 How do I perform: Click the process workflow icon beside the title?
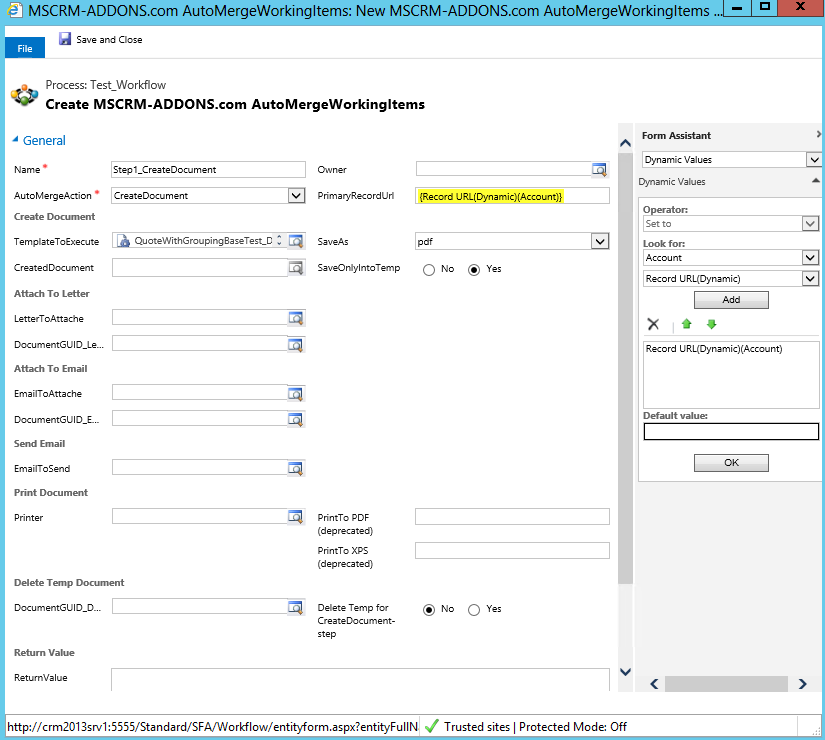coord(25,95)
